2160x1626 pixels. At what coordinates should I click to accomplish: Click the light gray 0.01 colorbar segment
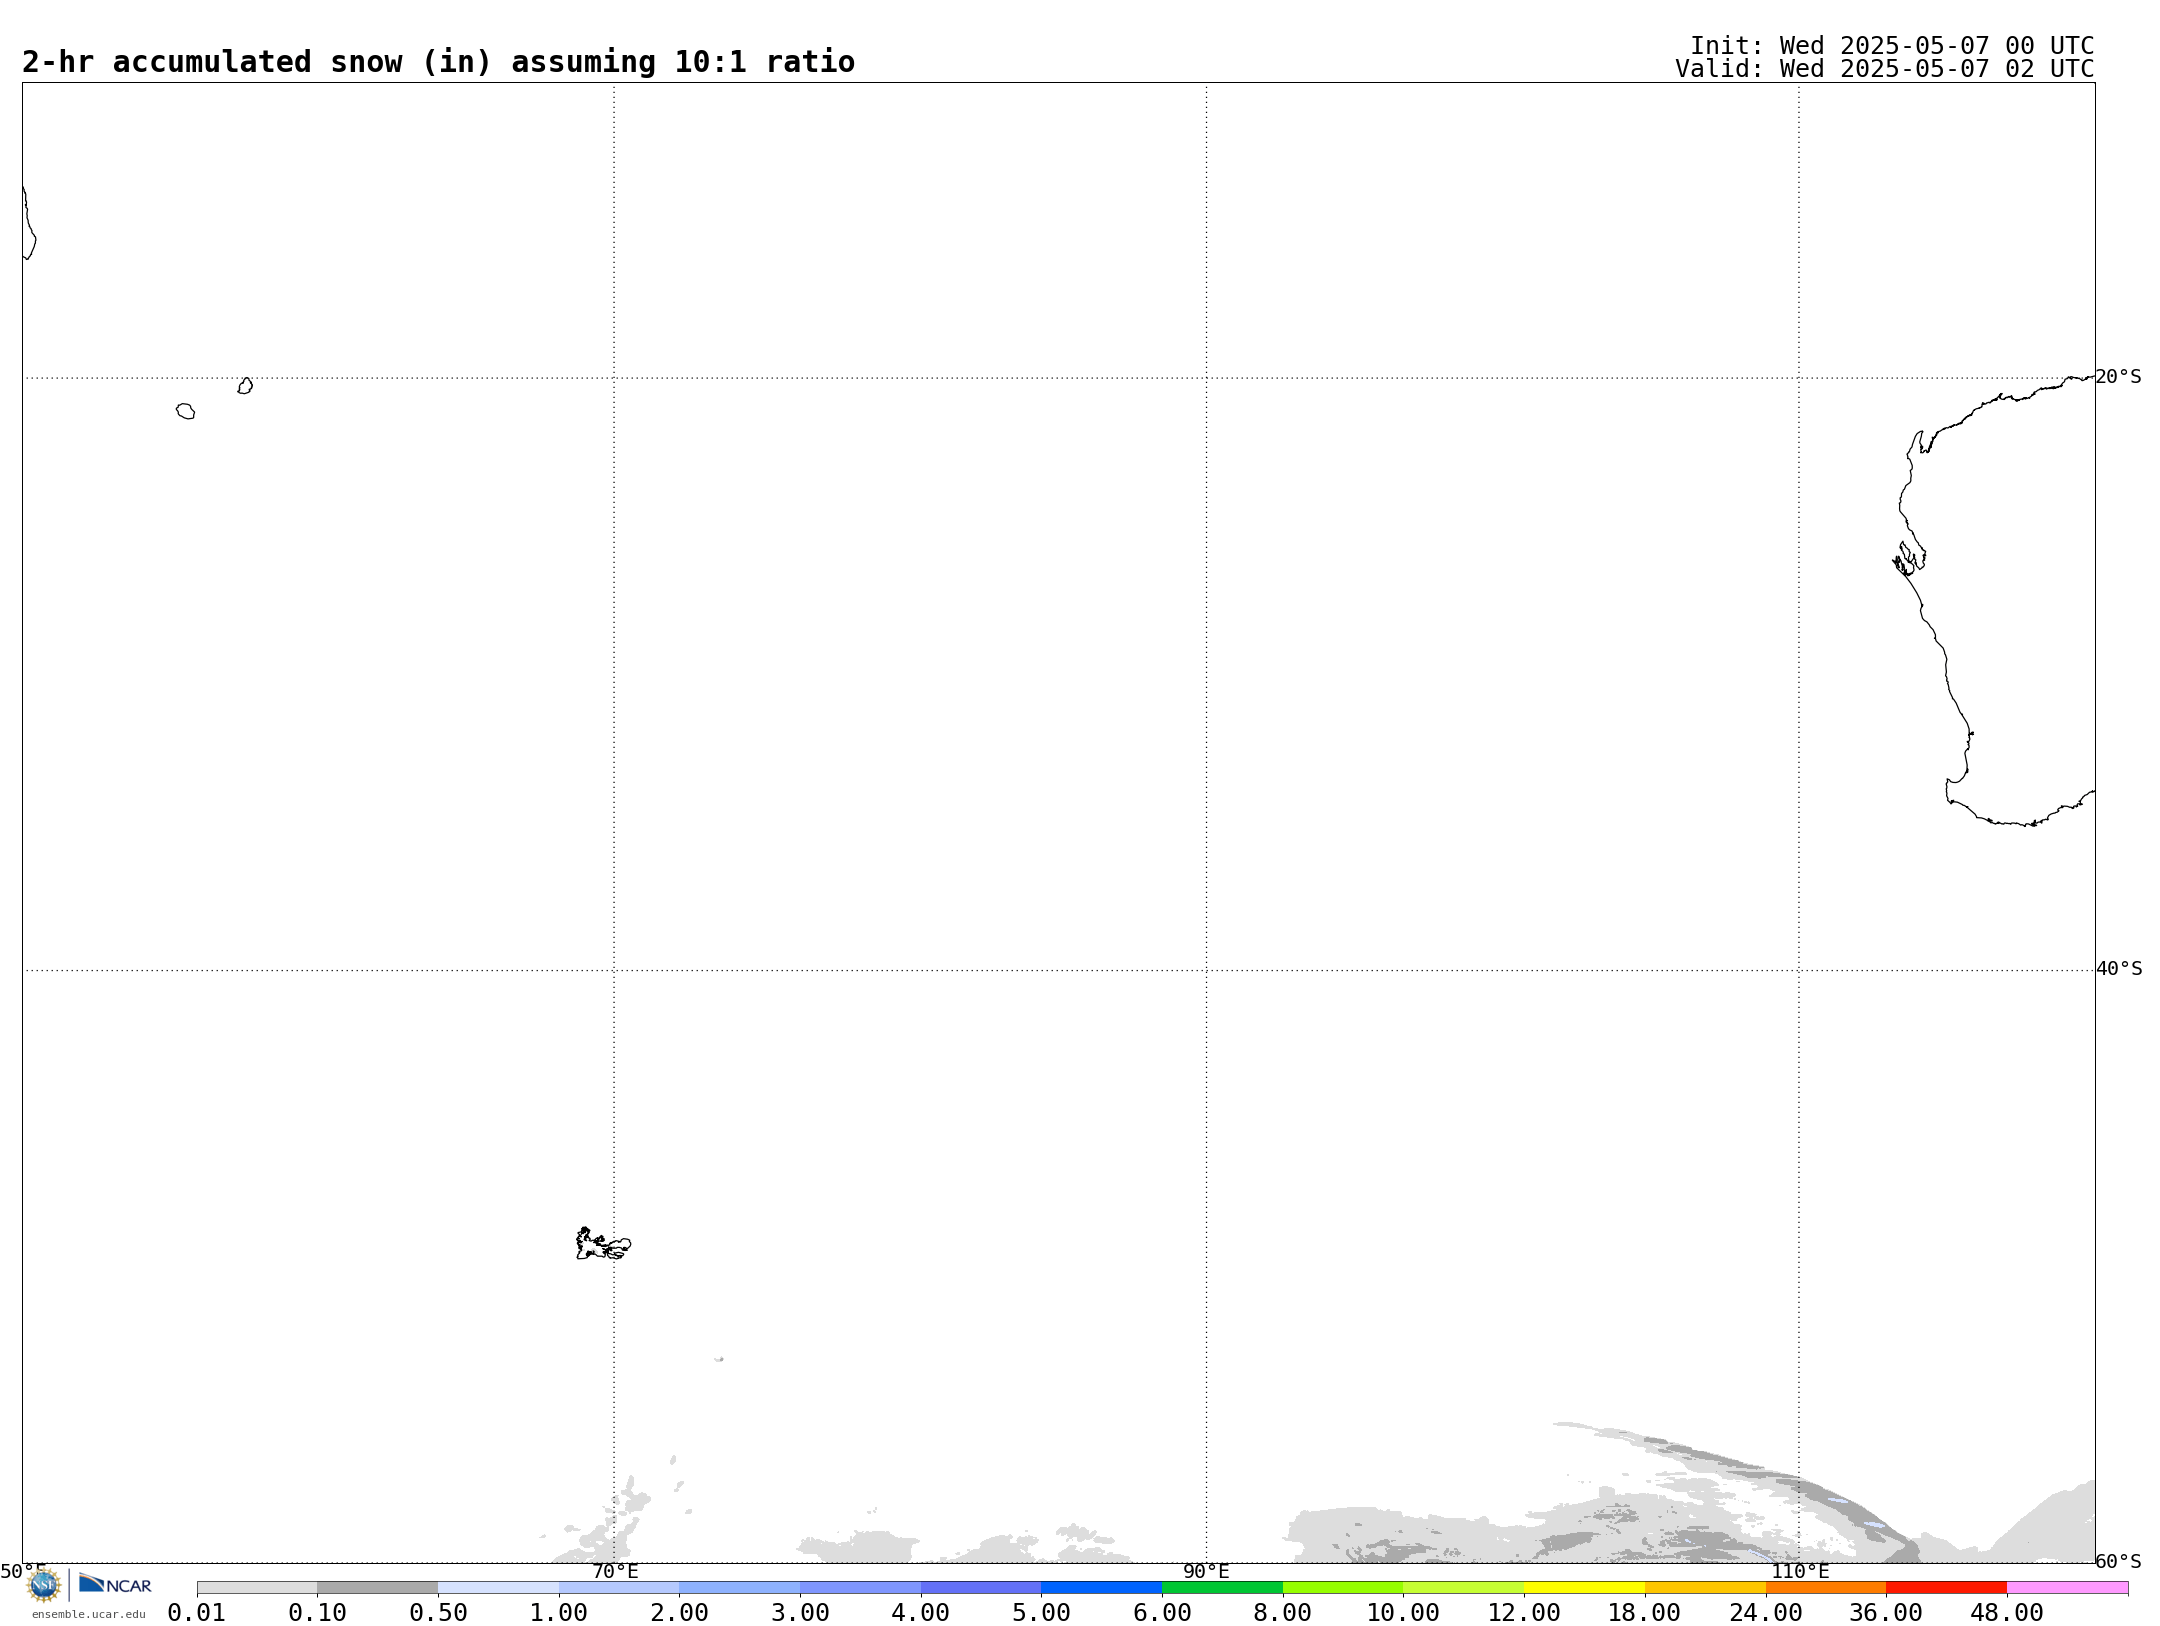pos(257,1588)
